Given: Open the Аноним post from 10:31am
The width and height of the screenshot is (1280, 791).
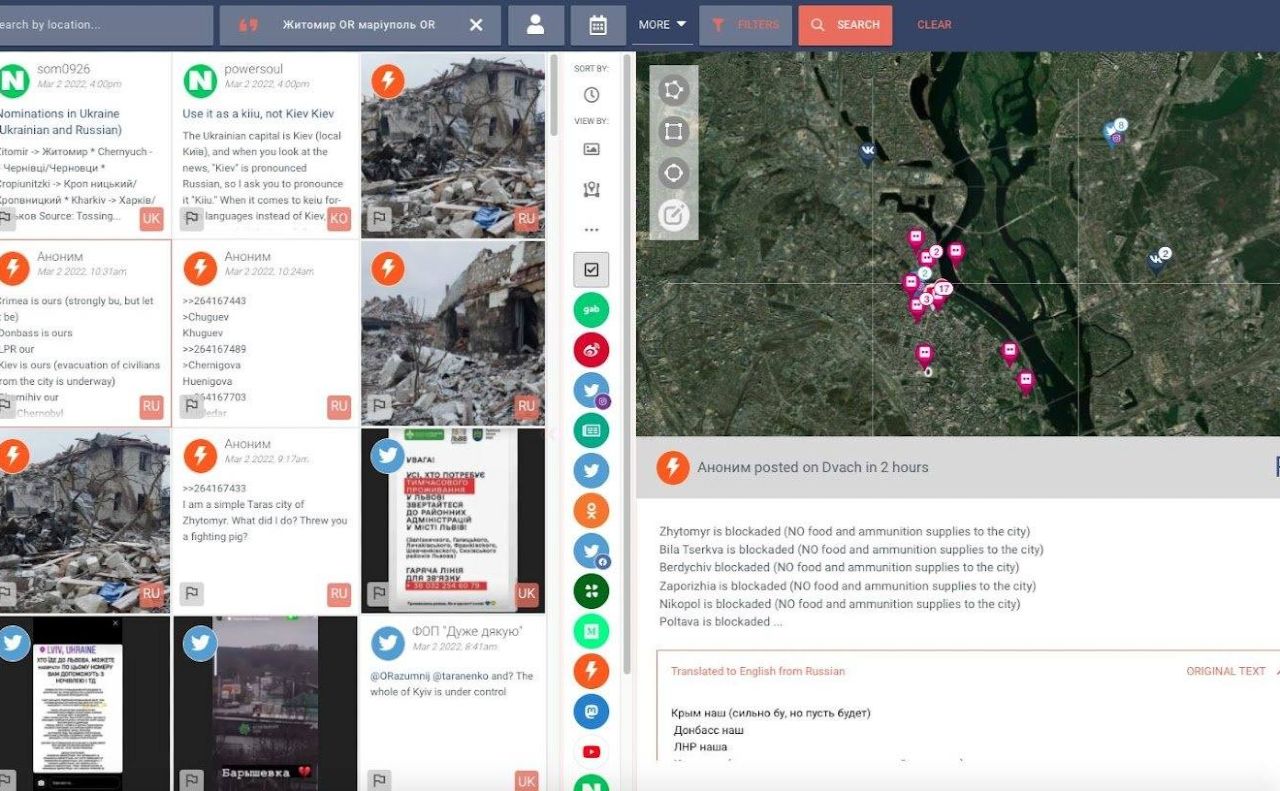Looking at the screenshot, I should (84, 333).
